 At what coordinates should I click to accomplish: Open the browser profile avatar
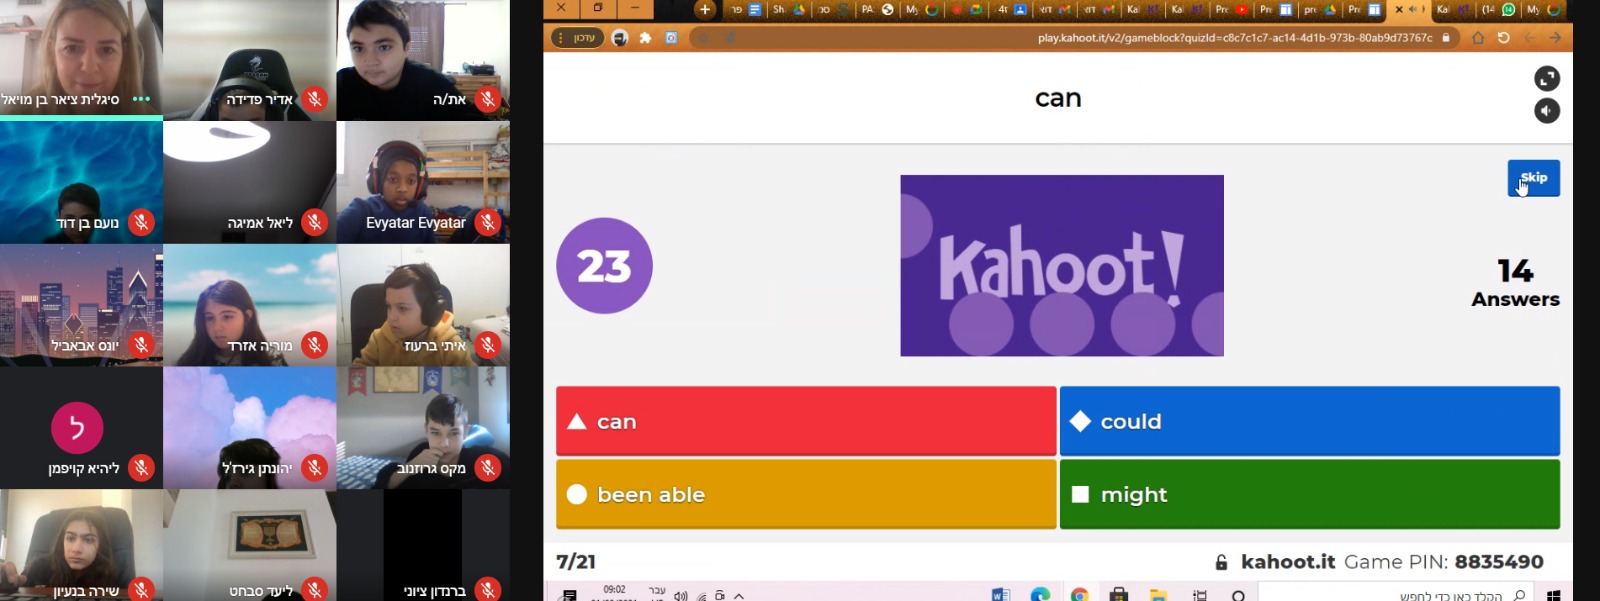pyautogui.click(x=619, y=38)
